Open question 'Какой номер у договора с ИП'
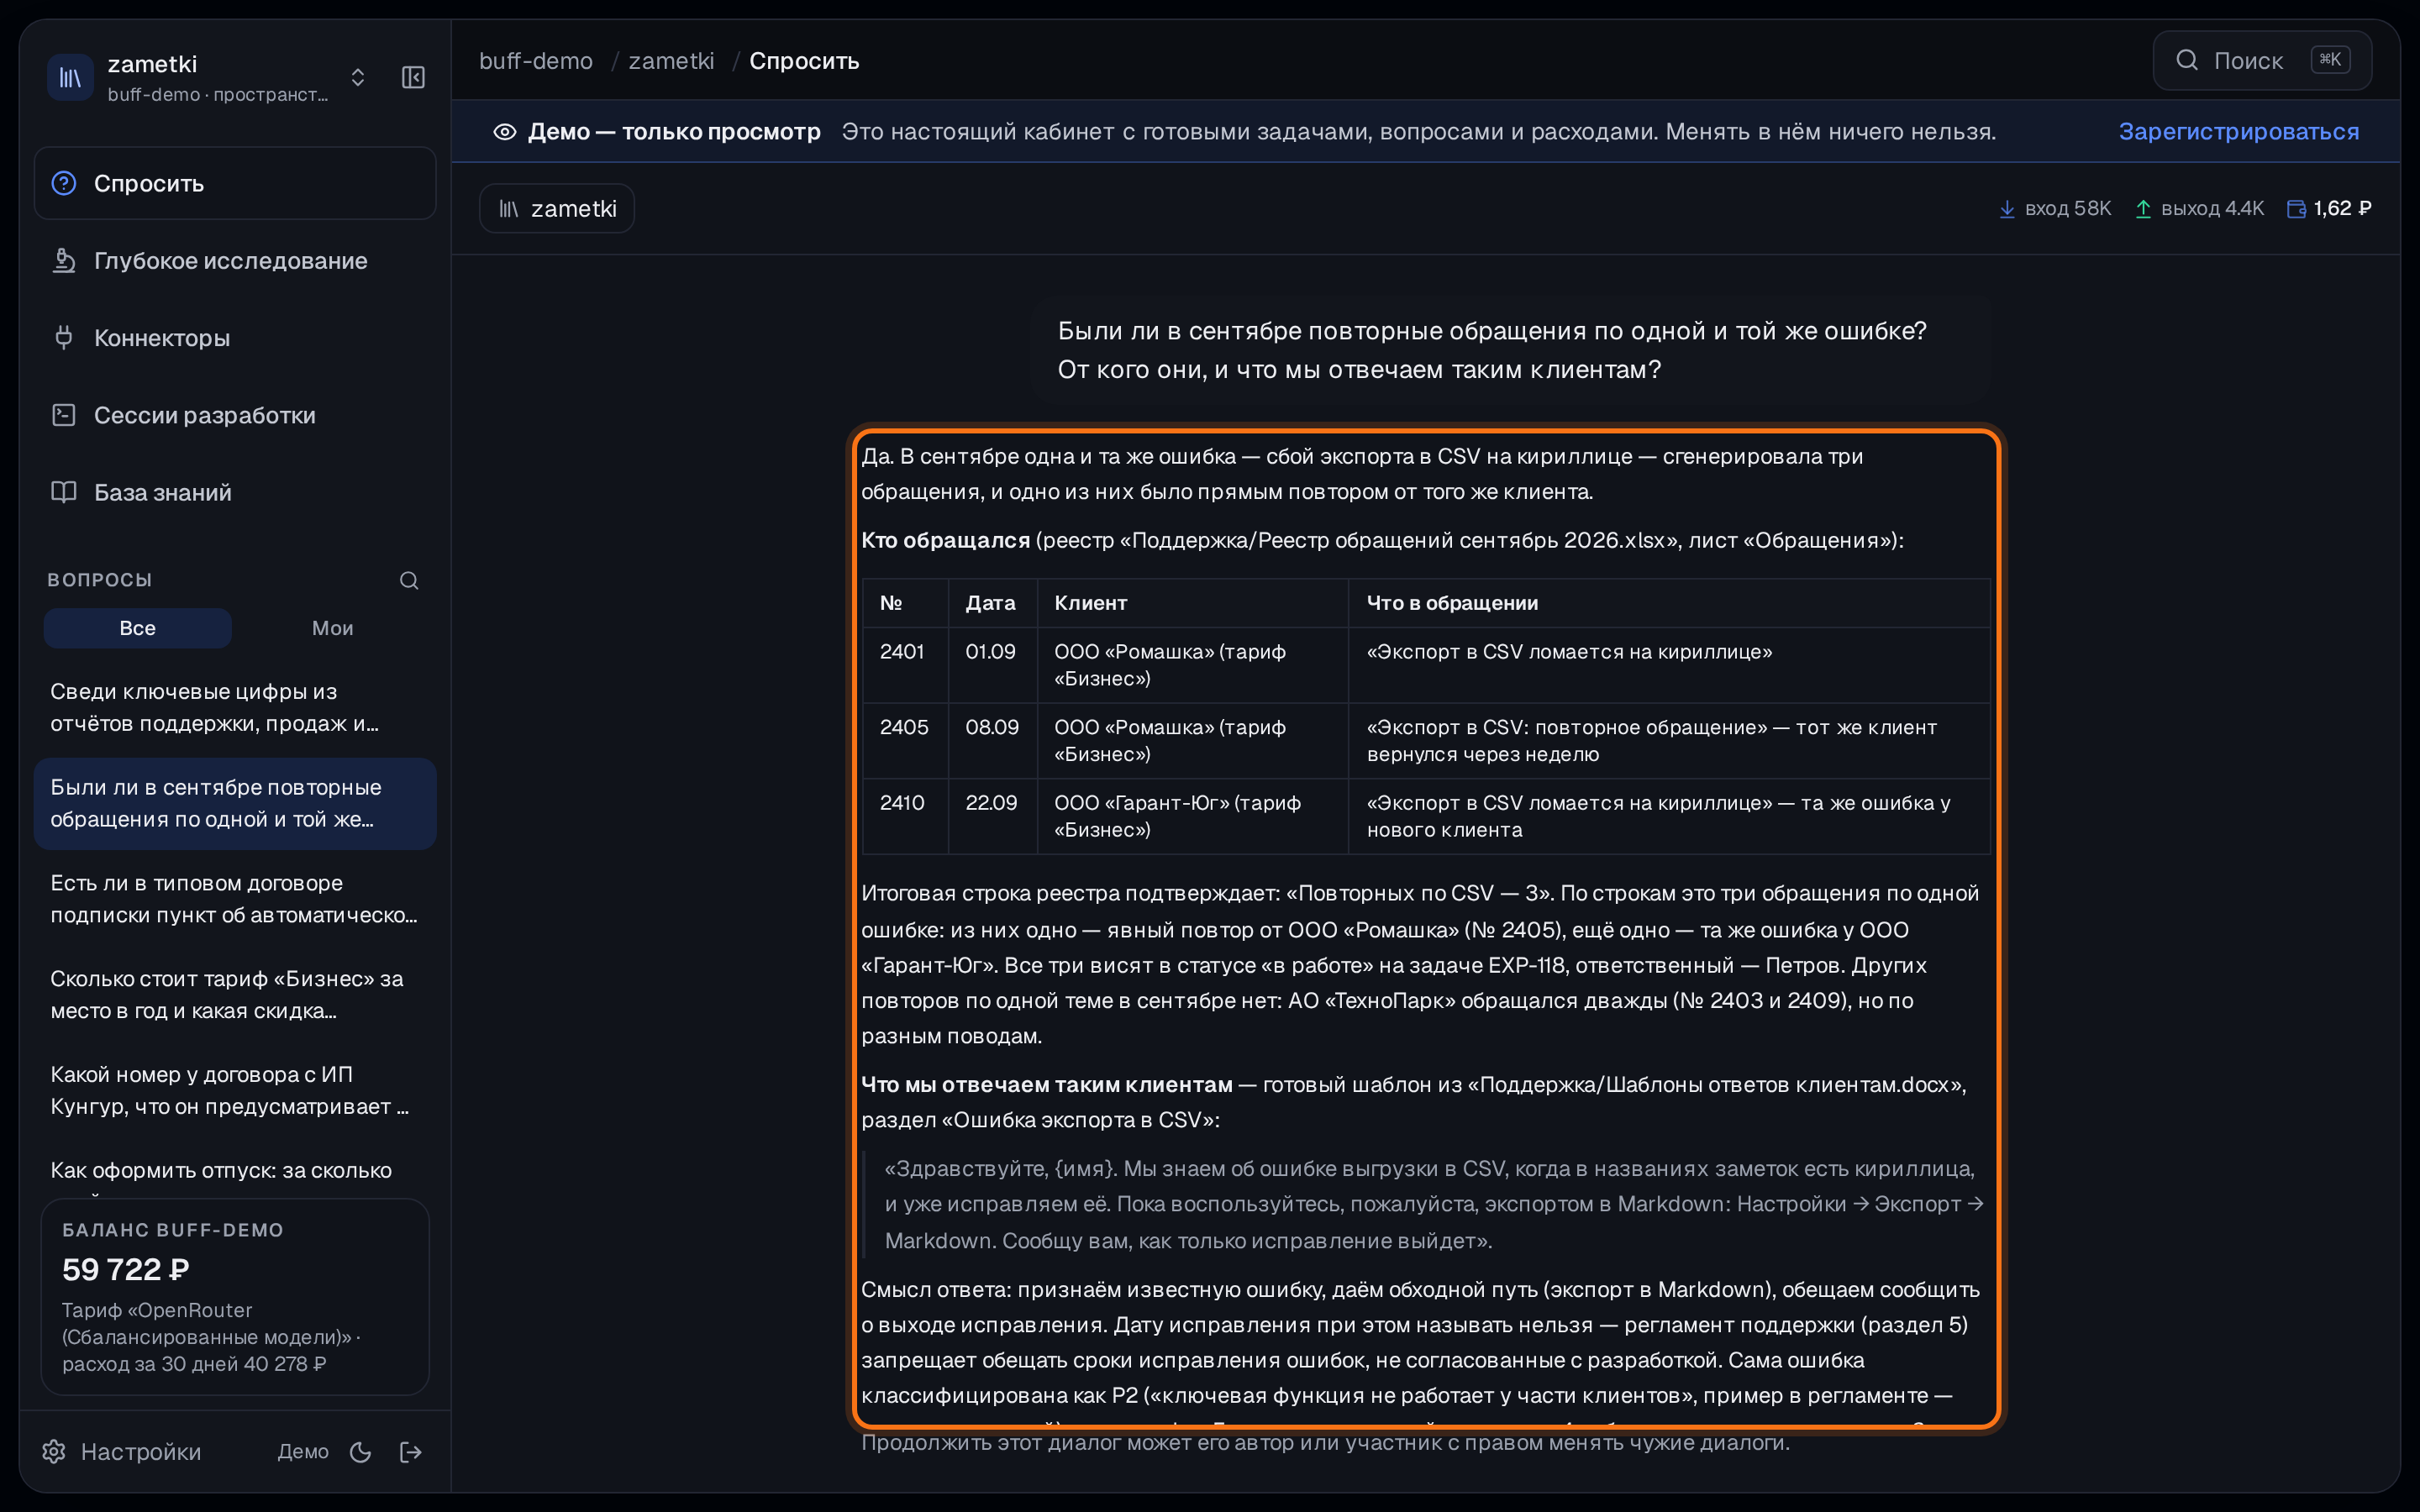The height and width of the screenshot is (1512, 2420). coord(235,1090)
